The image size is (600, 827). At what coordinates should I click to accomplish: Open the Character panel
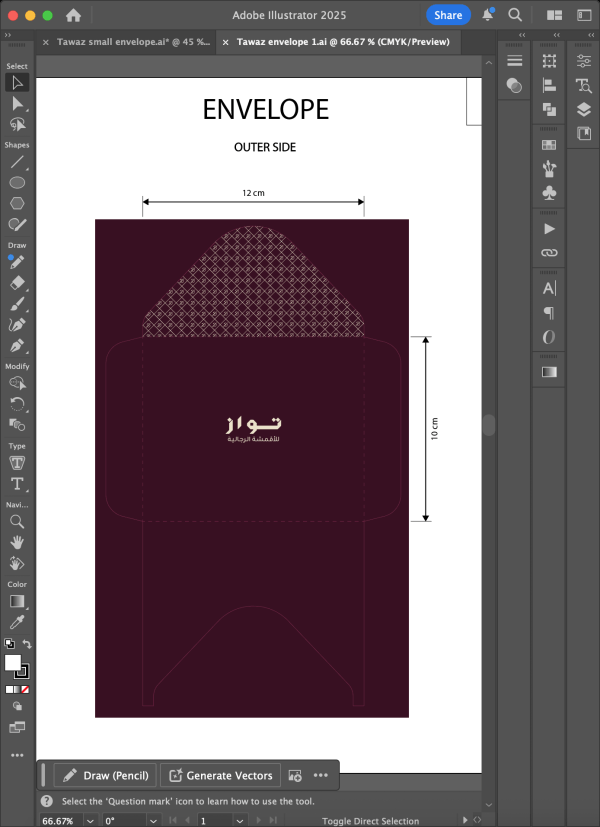[x=549, y=289]
